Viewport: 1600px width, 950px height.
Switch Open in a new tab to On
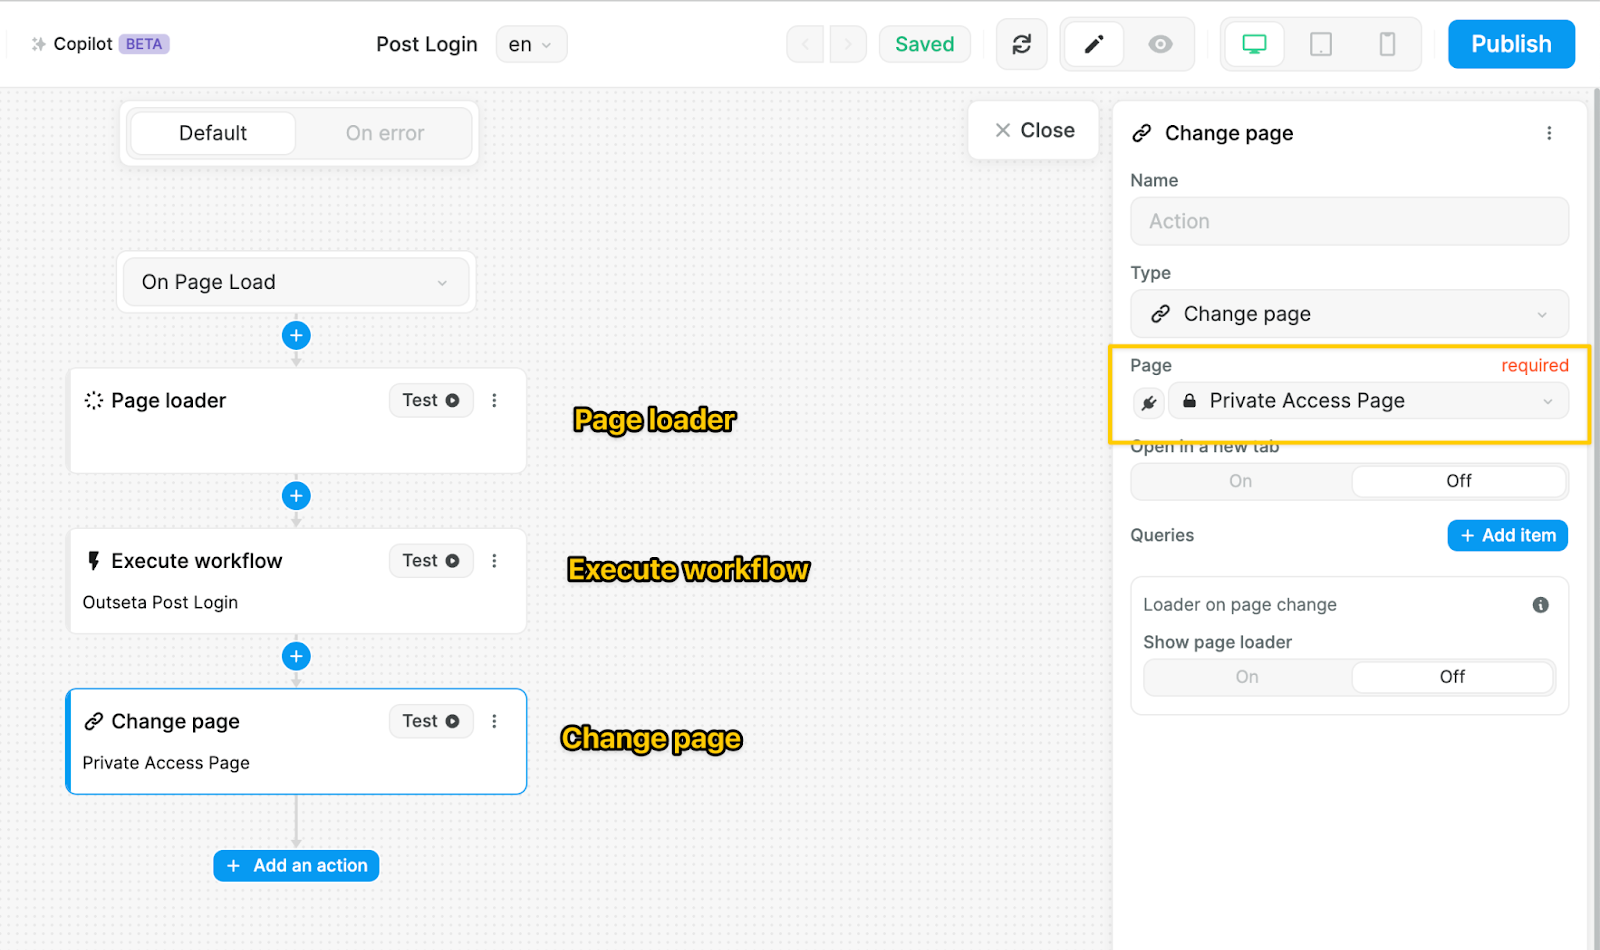tap(1240, 481)
